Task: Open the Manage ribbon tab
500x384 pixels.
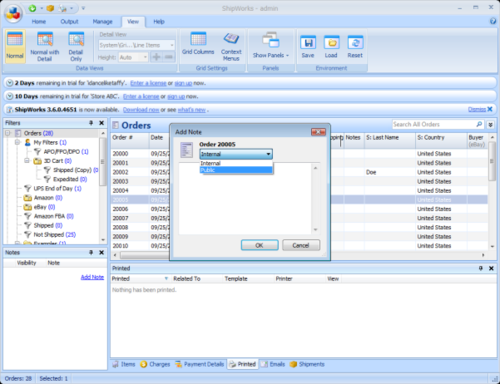Action: [x=102, y=22]
